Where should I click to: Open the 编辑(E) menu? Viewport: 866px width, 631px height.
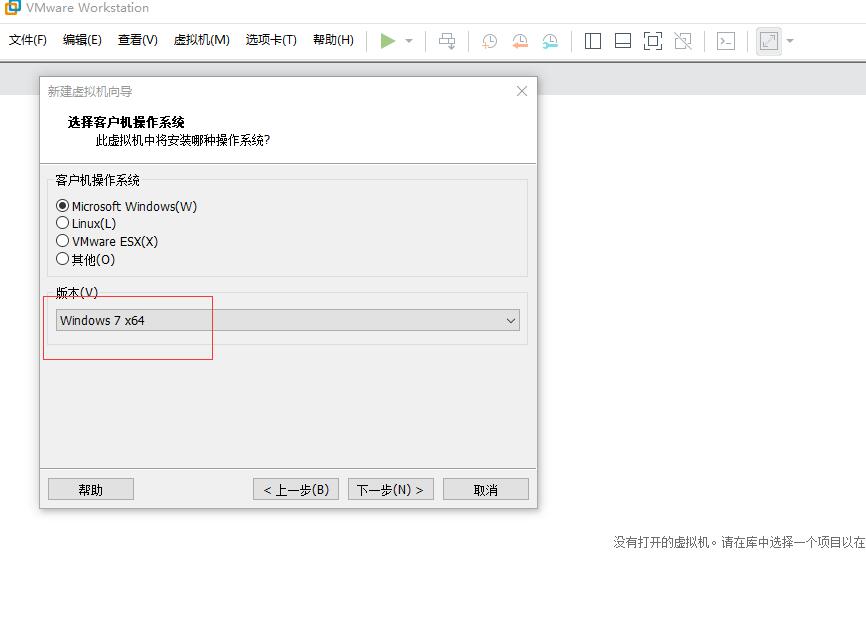click(82, 40)
